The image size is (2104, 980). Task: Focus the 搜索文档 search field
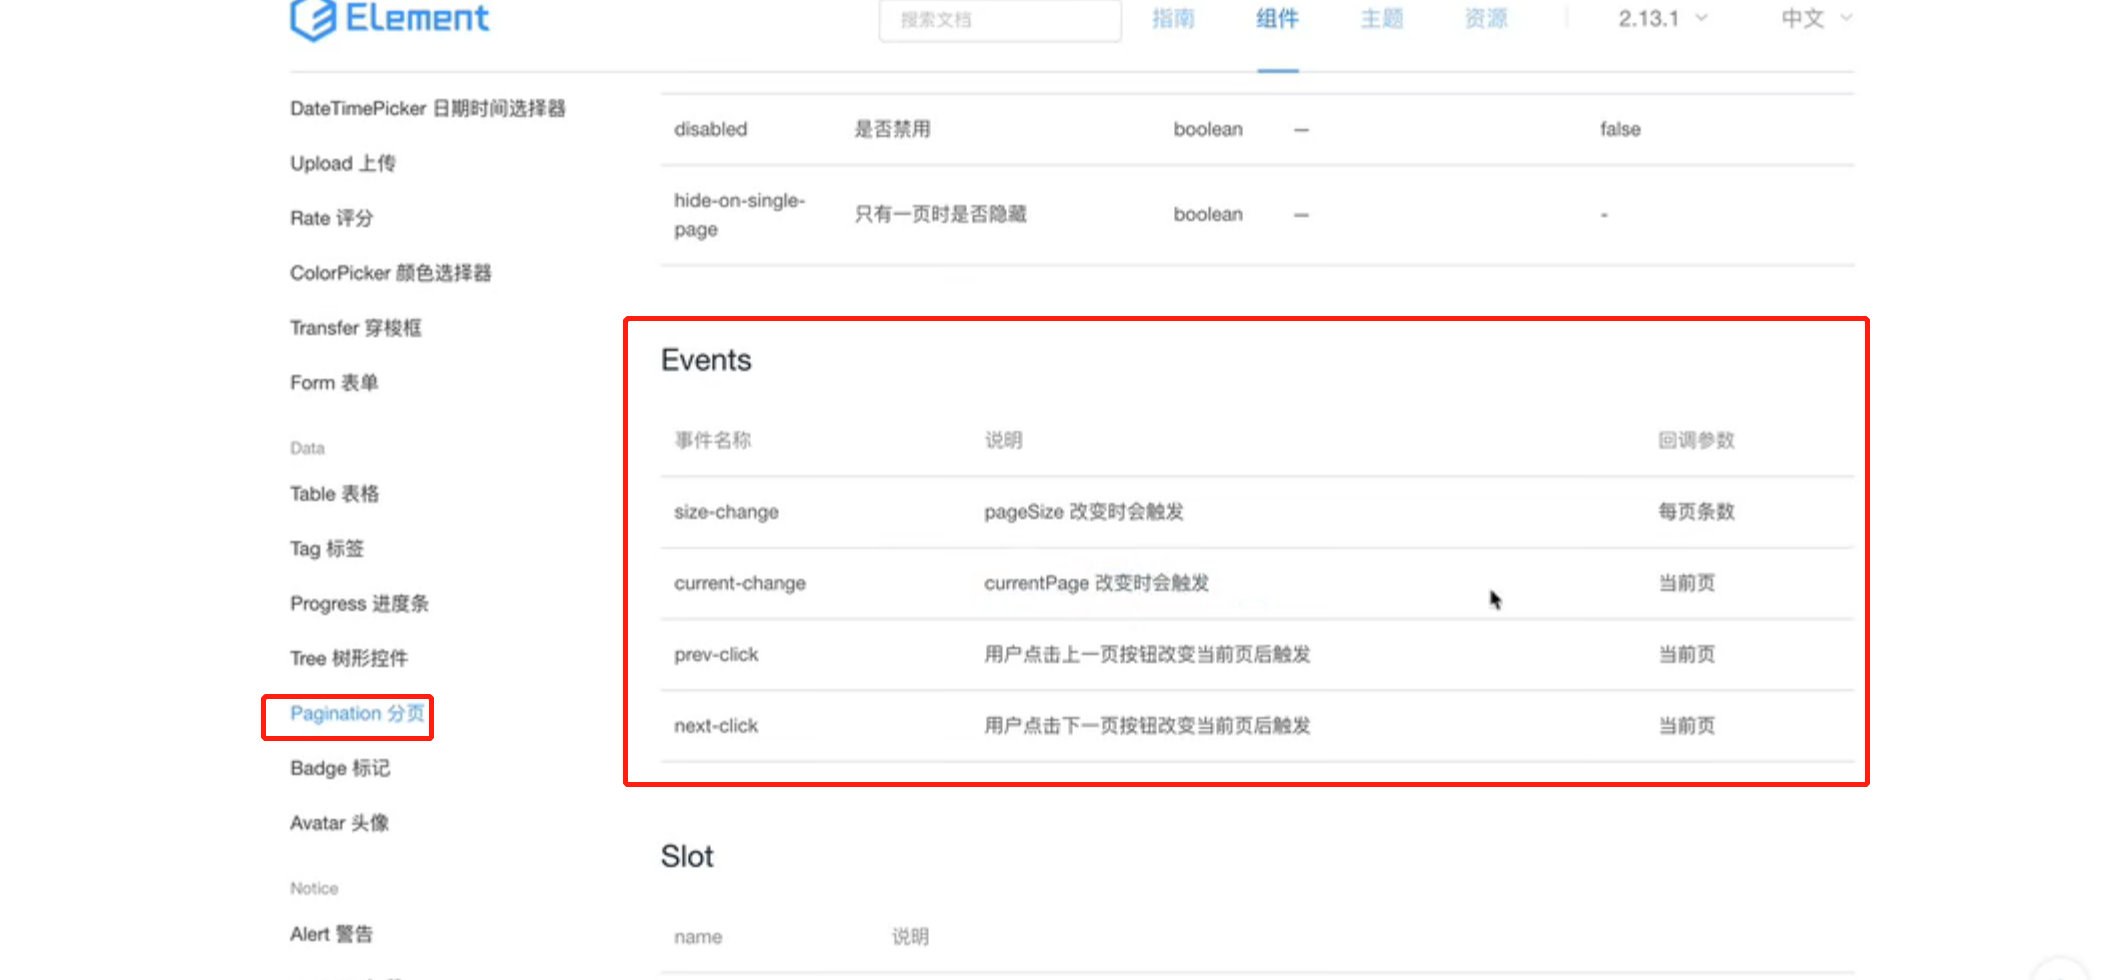[x=1000, y=20]
